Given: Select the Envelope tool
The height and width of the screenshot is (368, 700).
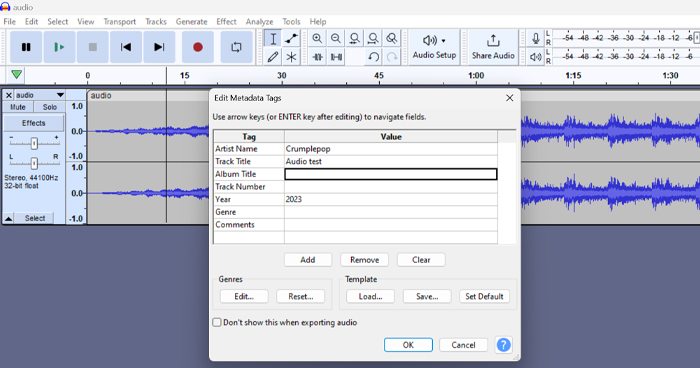Looking at the screenshot, I should click(x=292, y=38).
